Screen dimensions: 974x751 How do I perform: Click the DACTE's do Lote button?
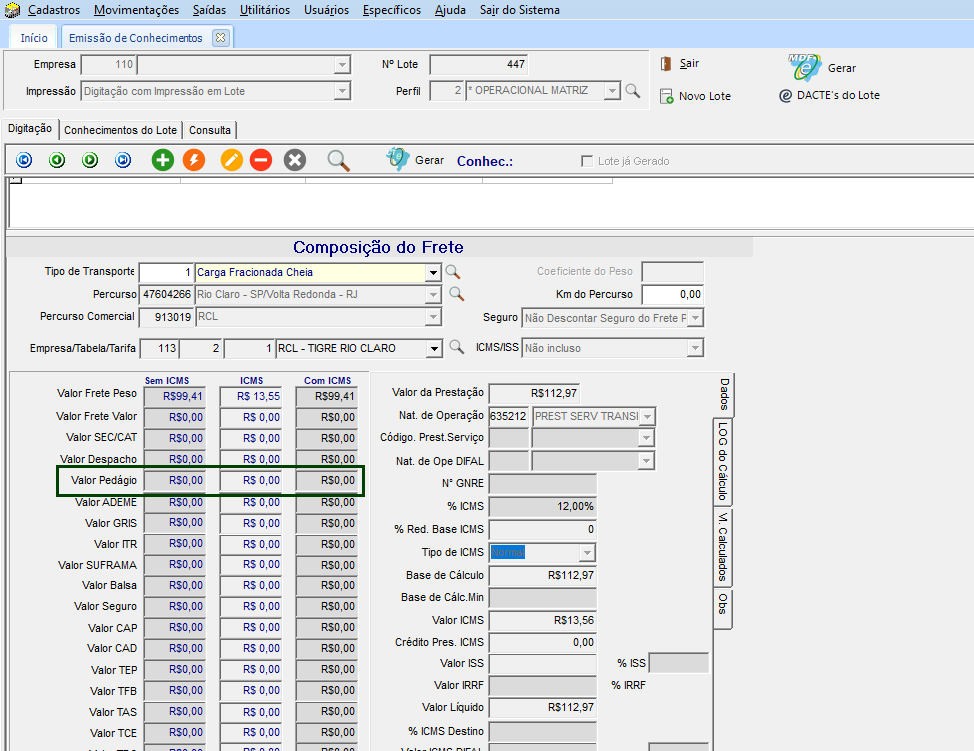coord(829,95)
